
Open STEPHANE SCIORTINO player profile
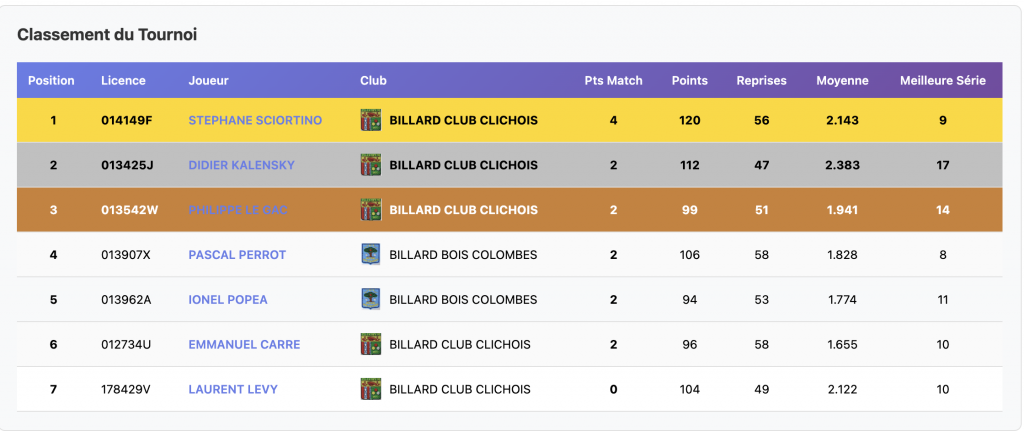point(255,120)
